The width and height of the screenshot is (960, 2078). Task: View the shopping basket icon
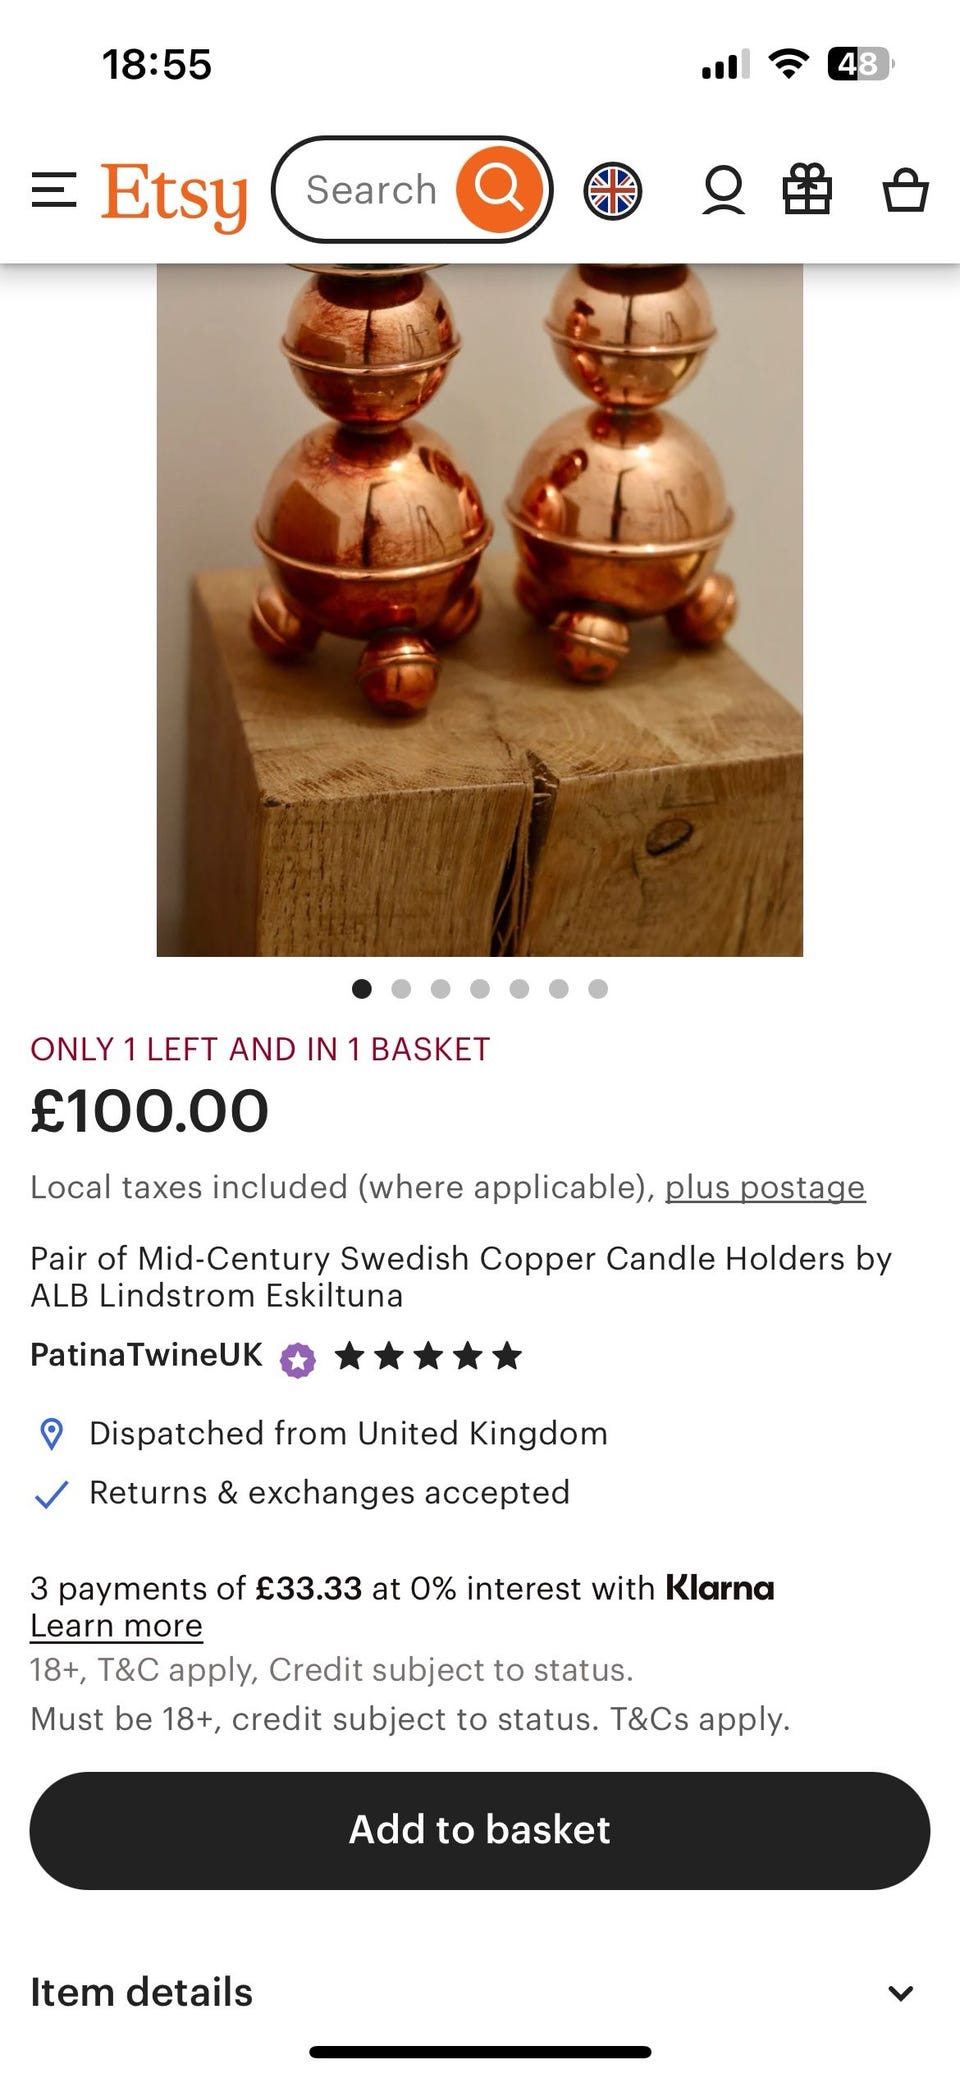tap(905, 190)
